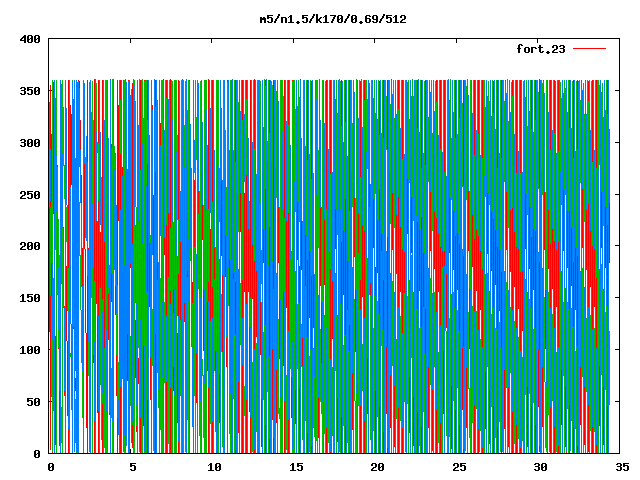Click x-axis label 20
The image size is (640, 480).
[x=378, y=467]
